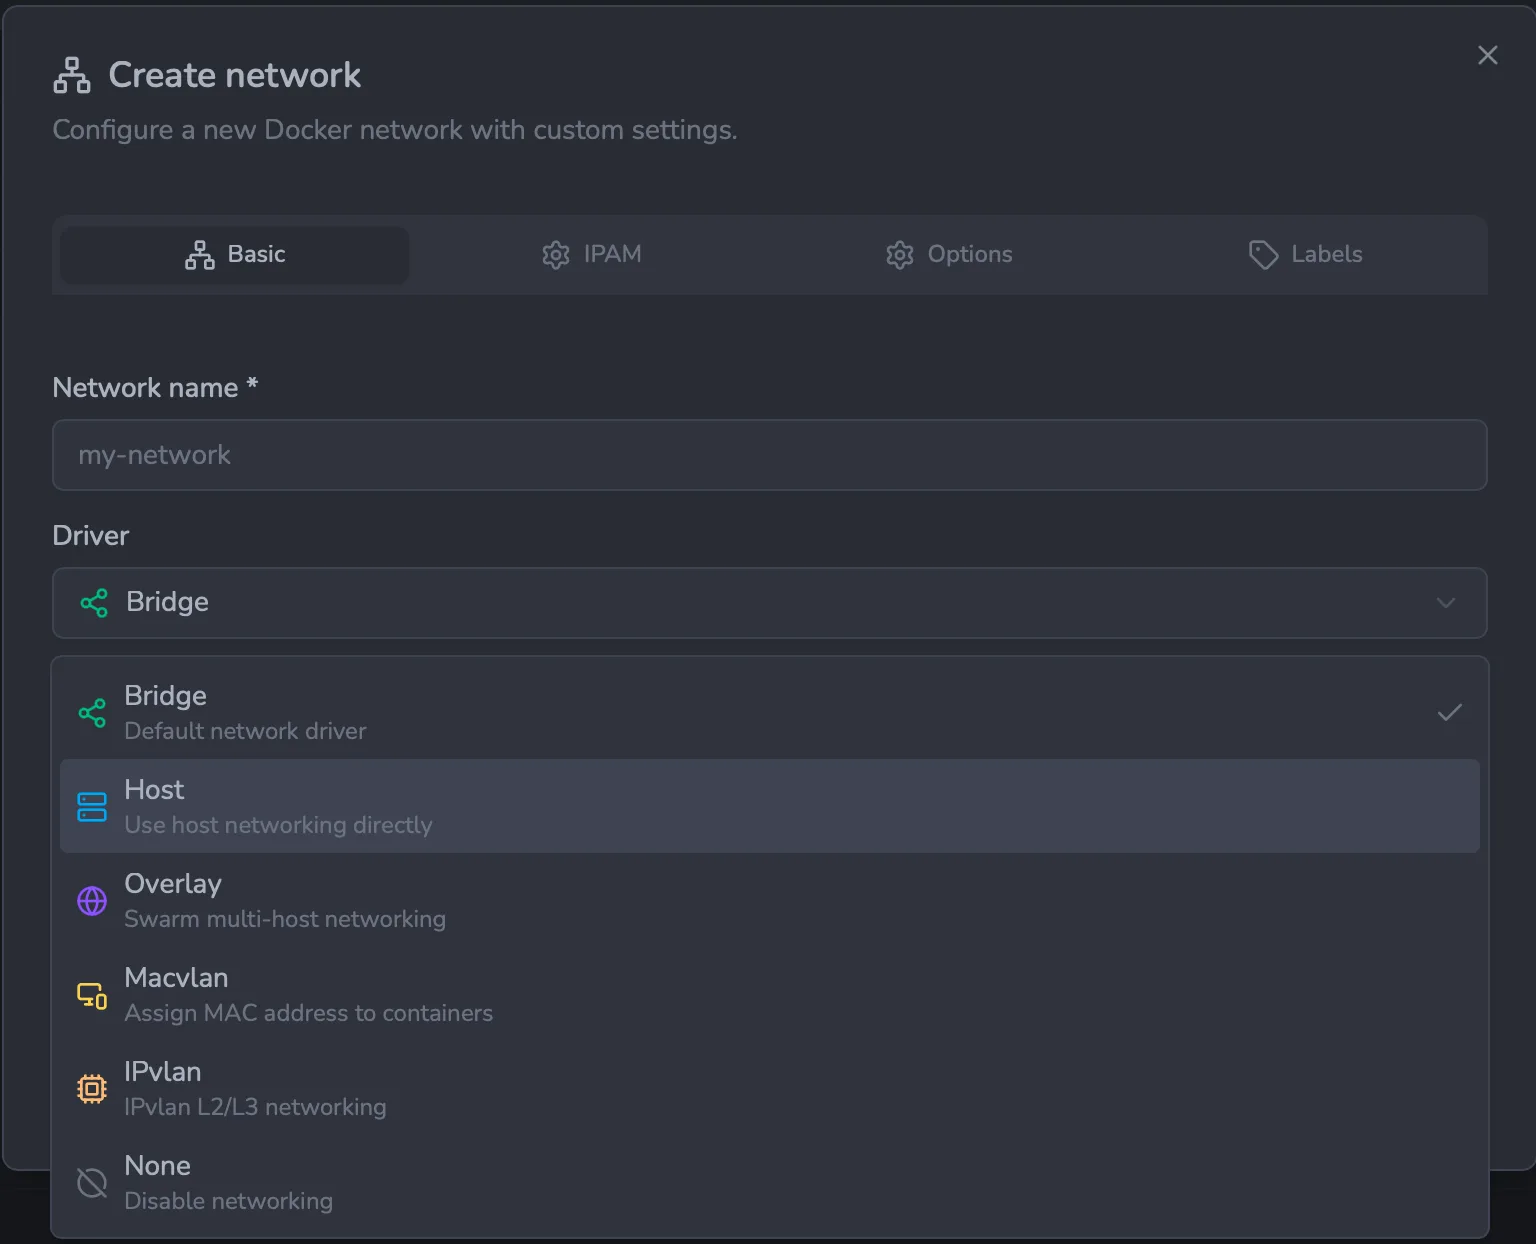Click 'Use host networking directly' text

[278, 825]
